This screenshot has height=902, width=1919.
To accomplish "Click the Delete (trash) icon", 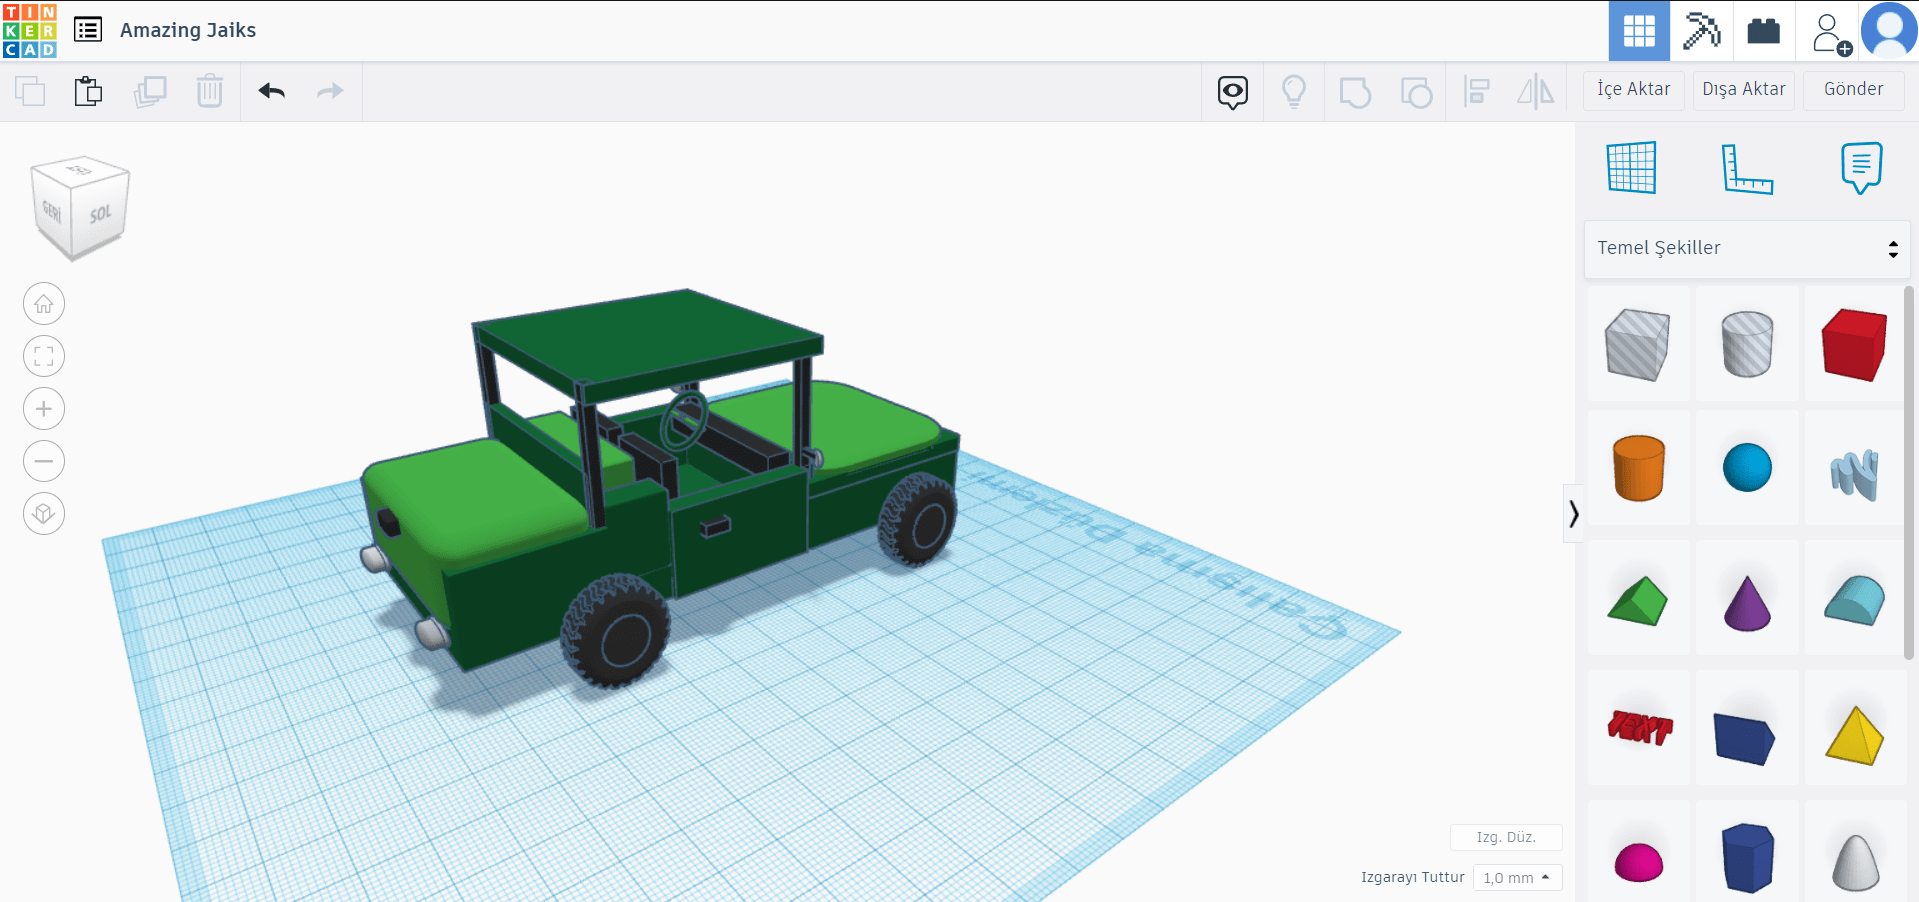I will pos(209,90).
